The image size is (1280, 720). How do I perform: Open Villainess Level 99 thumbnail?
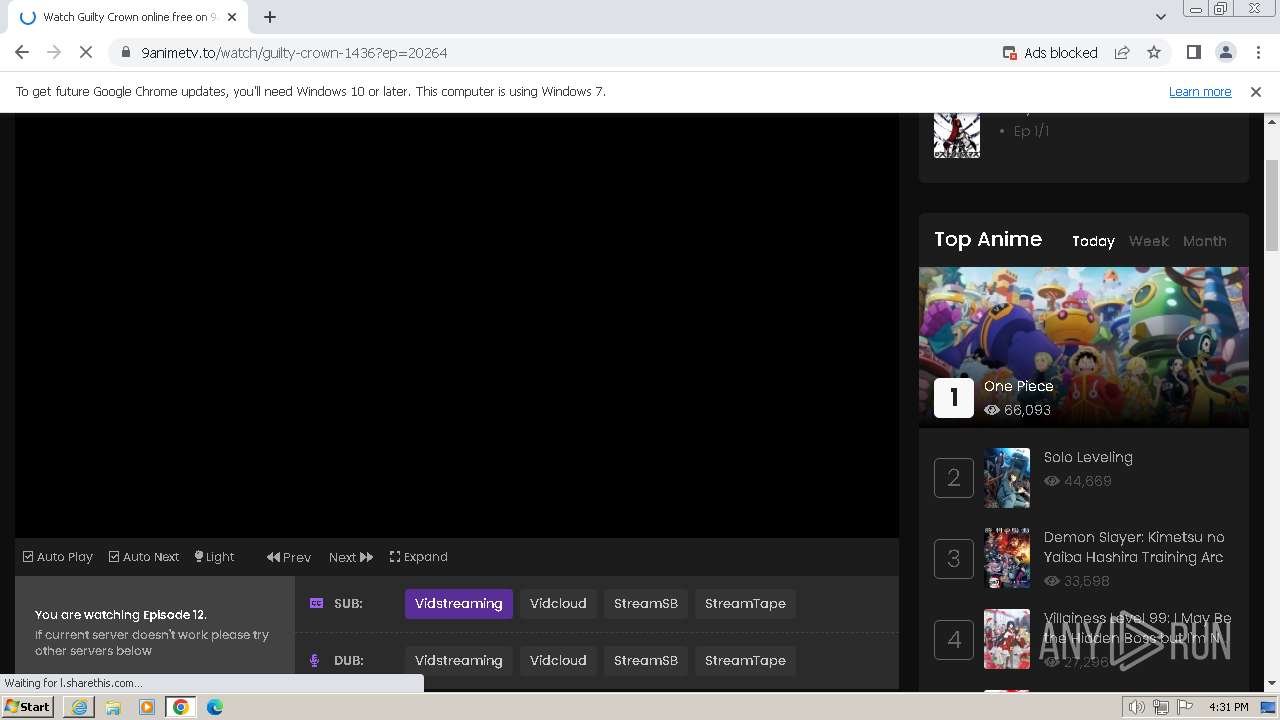tap(1007, 639)
